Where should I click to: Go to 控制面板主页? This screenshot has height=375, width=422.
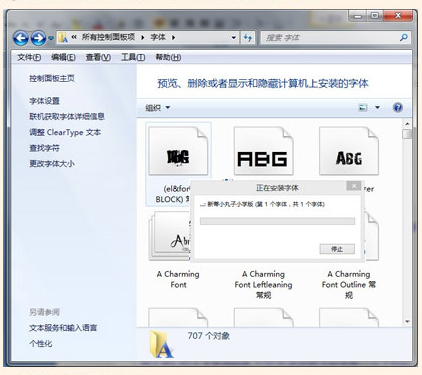(52, 78)
